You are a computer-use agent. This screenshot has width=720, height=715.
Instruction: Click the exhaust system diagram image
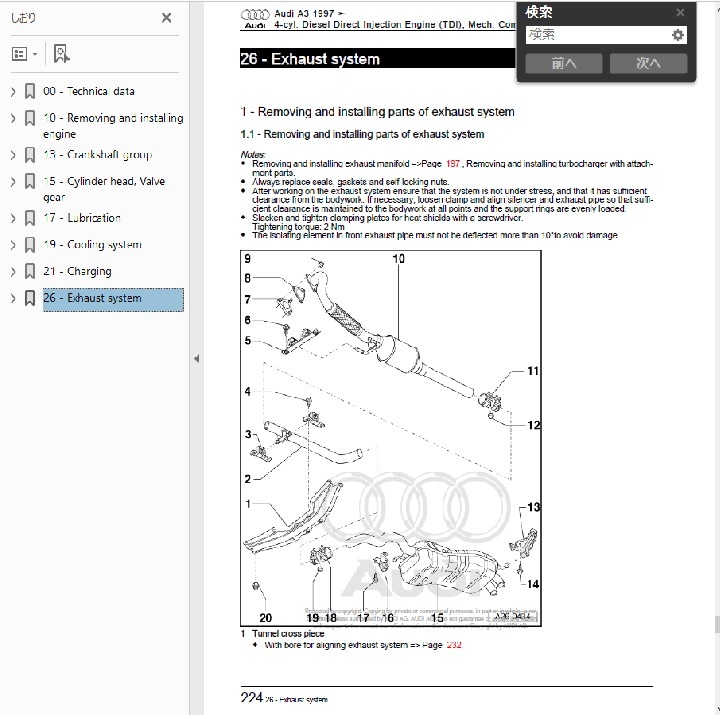(391, 438)
